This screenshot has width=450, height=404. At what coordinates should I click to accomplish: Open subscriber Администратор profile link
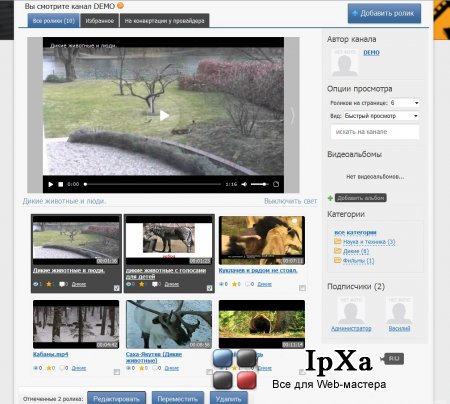[351, 329]
